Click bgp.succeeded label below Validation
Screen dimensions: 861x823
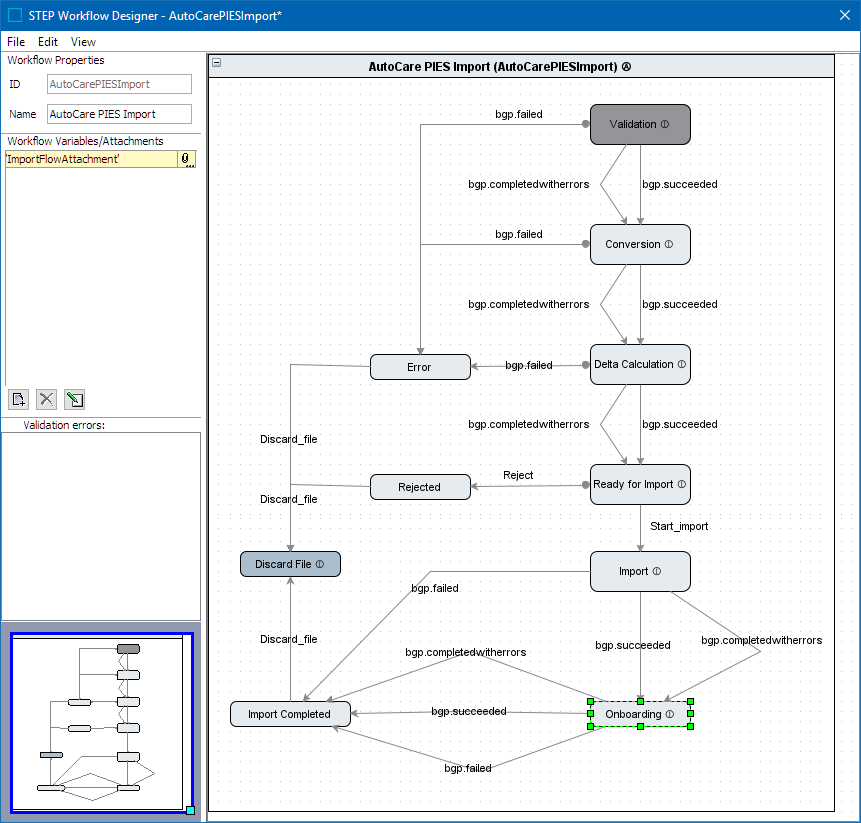[680, 184]
